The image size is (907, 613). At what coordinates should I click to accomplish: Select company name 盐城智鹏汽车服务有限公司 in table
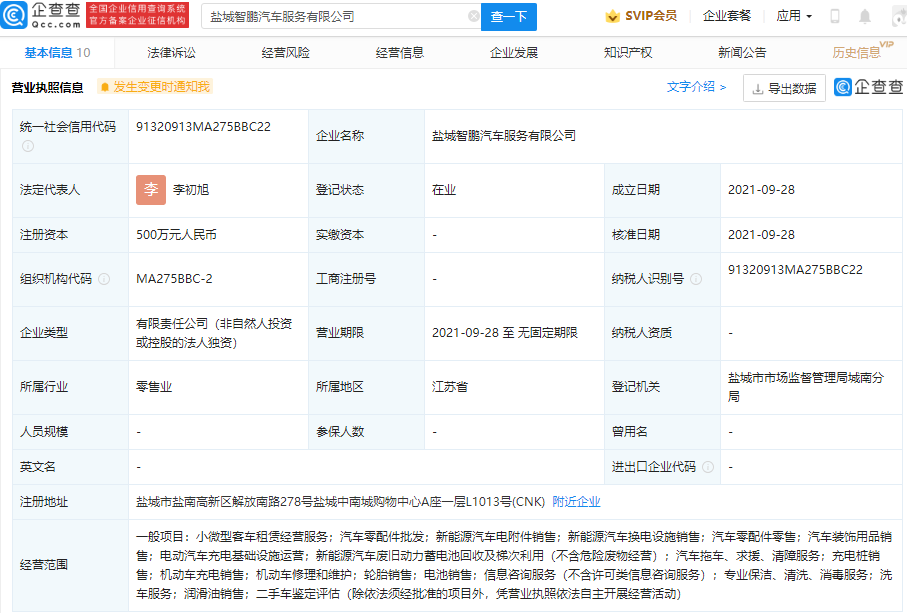504,136
